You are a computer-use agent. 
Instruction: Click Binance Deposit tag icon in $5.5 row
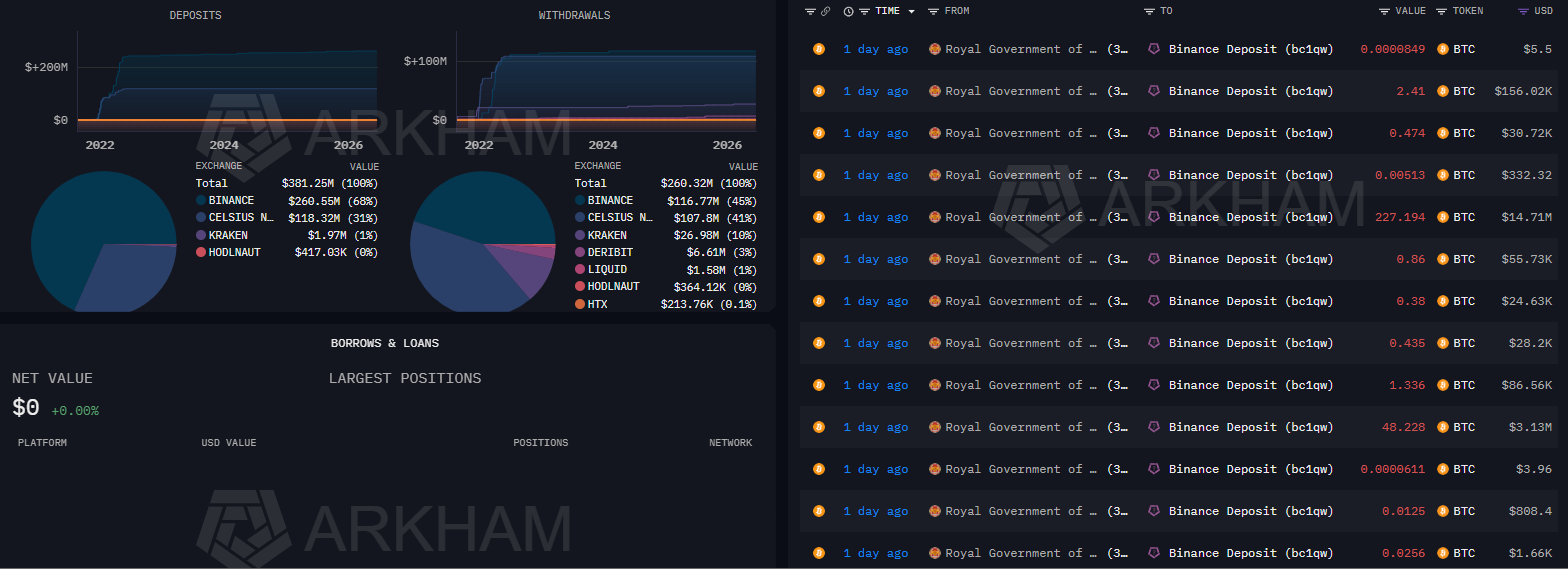click(x=1153, y=49)
